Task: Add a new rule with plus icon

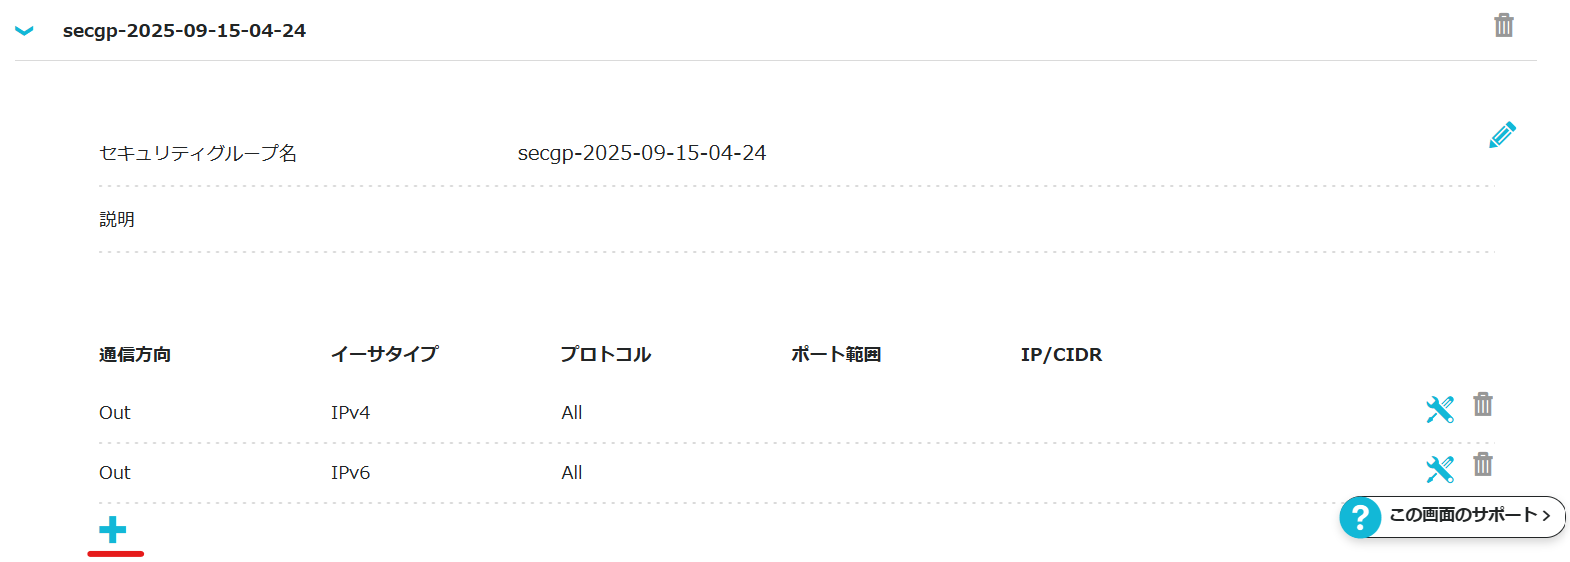Action: (x=113, y=530)
